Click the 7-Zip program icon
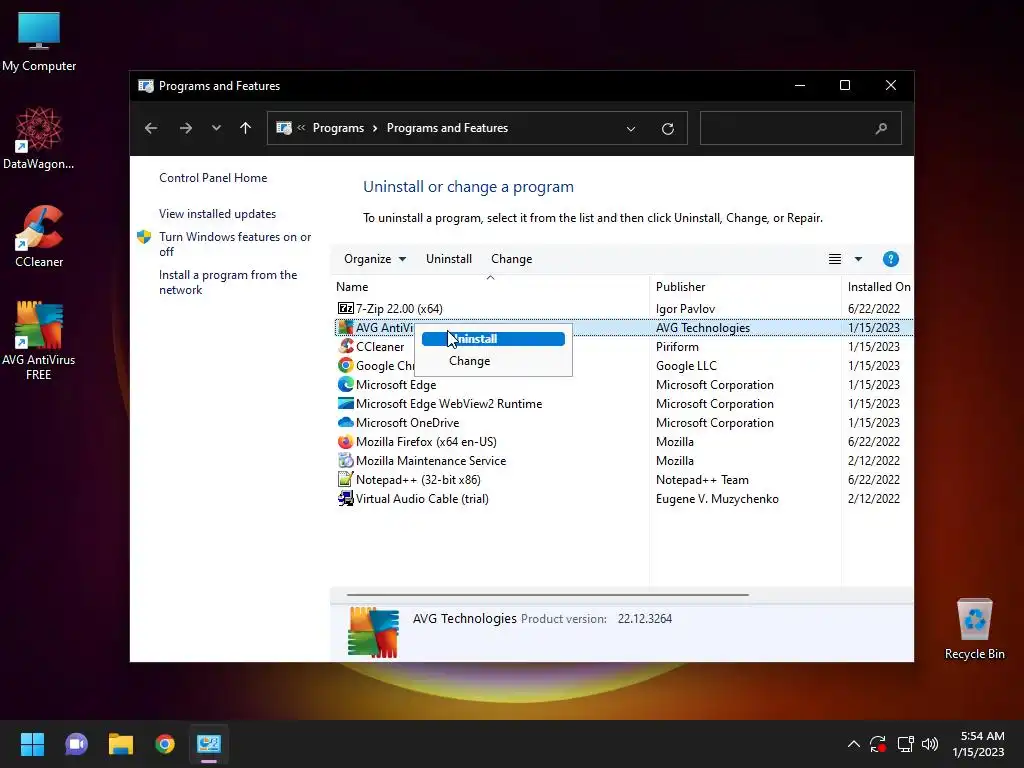 coord(345,308)
